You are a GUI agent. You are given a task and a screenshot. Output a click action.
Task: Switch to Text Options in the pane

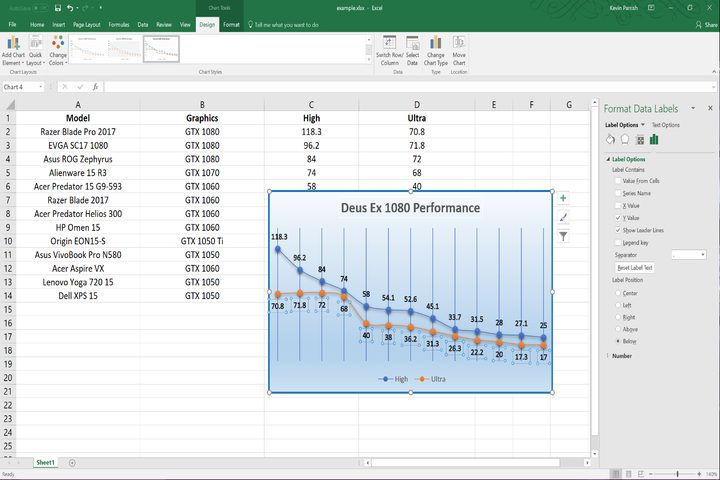pos(665,125)
